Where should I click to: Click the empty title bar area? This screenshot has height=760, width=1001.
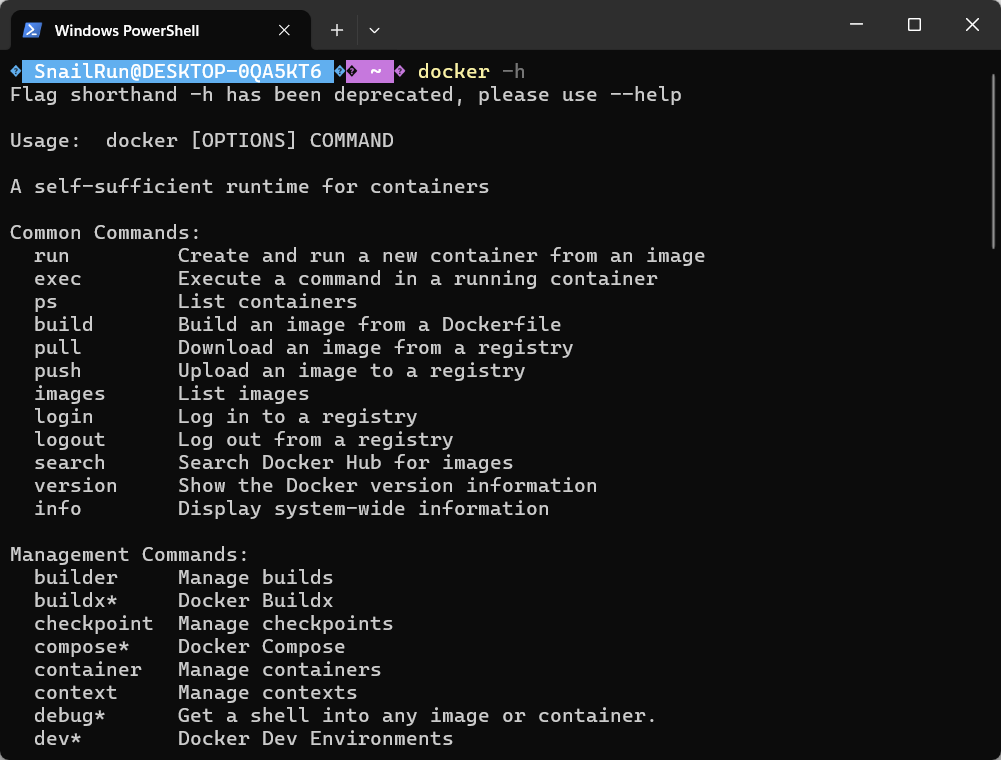(x=600, y=25)
